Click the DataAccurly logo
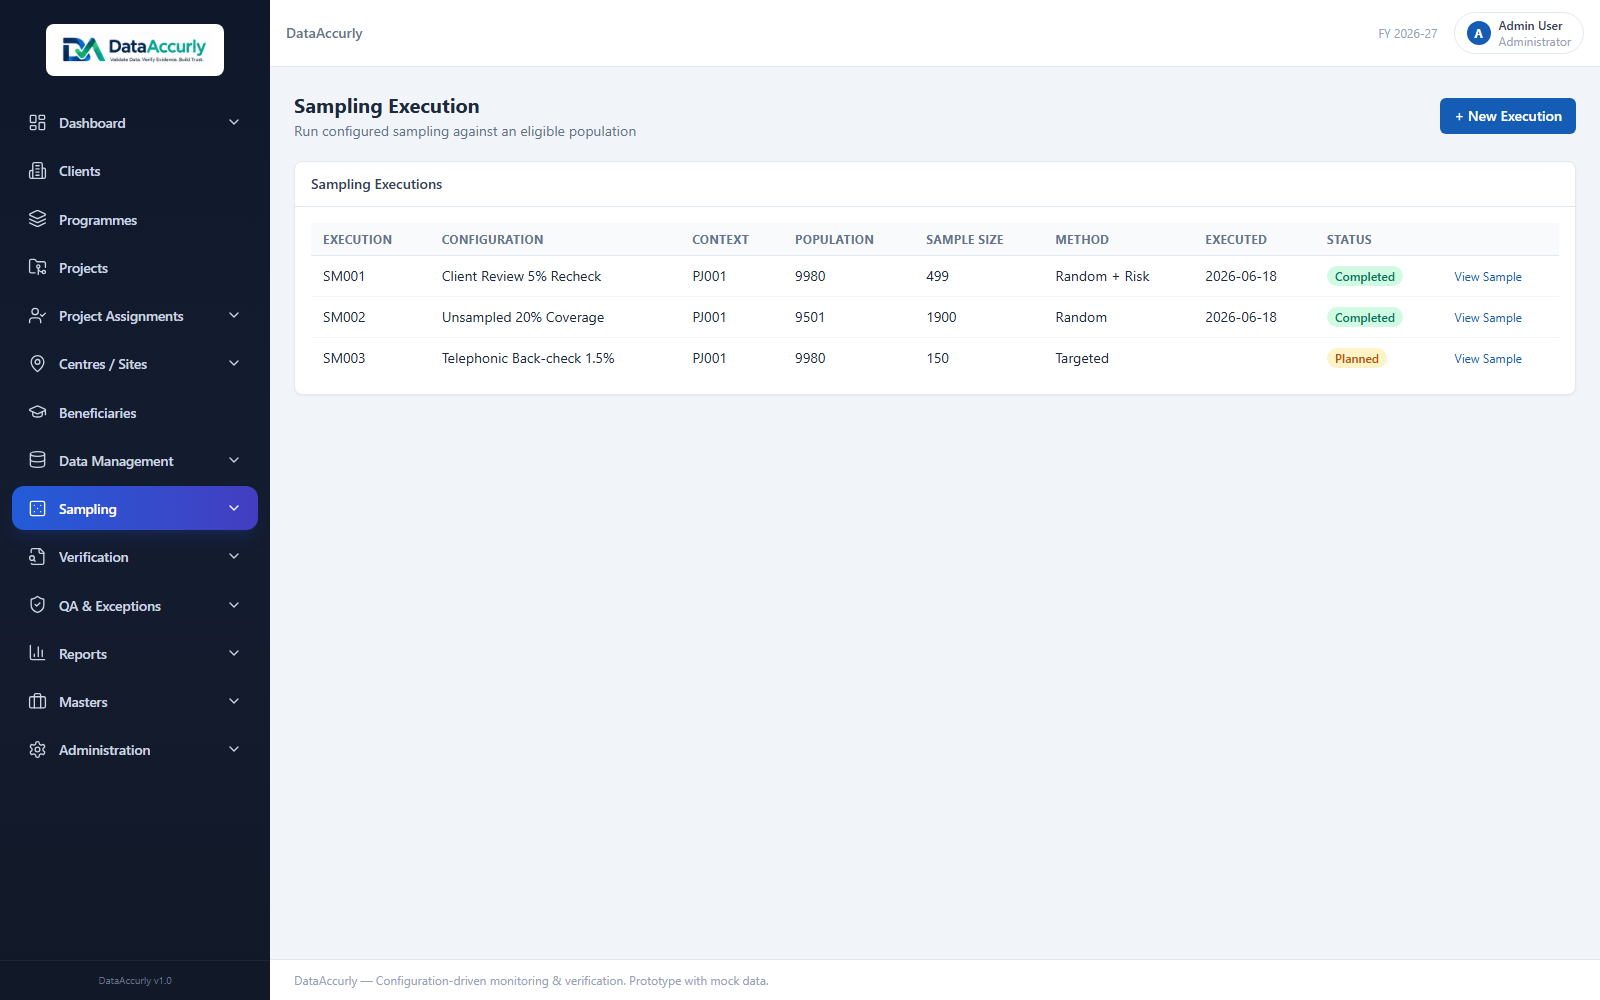Image resolution: width=1600 pixels, height=1000 pixels. pos(135,50)
